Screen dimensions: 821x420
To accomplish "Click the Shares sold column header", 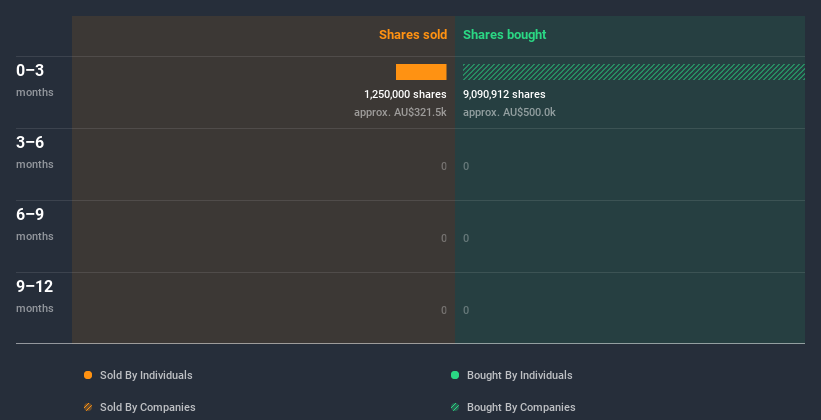I will point(413,35).
